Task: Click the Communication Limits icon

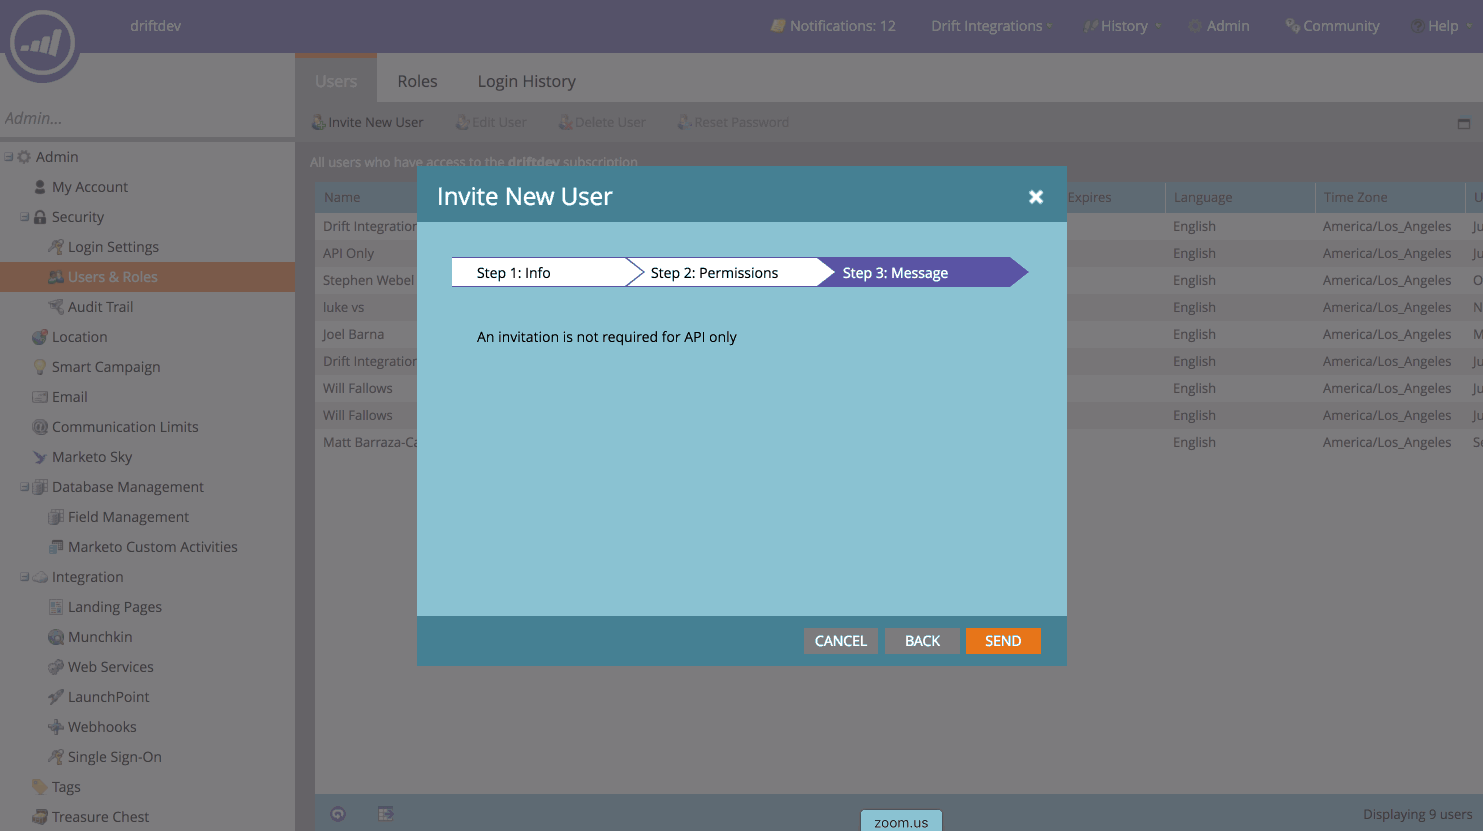Action: (x=40, y=427)
